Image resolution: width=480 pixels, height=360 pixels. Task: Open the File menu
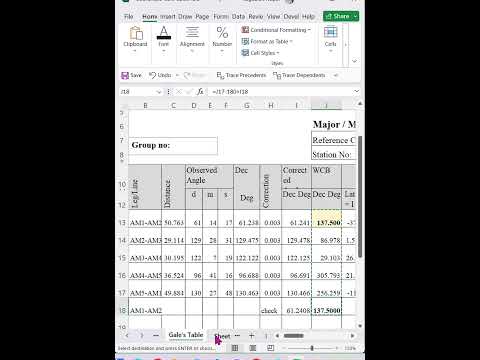pyautogui.click(x=129, y=16)
